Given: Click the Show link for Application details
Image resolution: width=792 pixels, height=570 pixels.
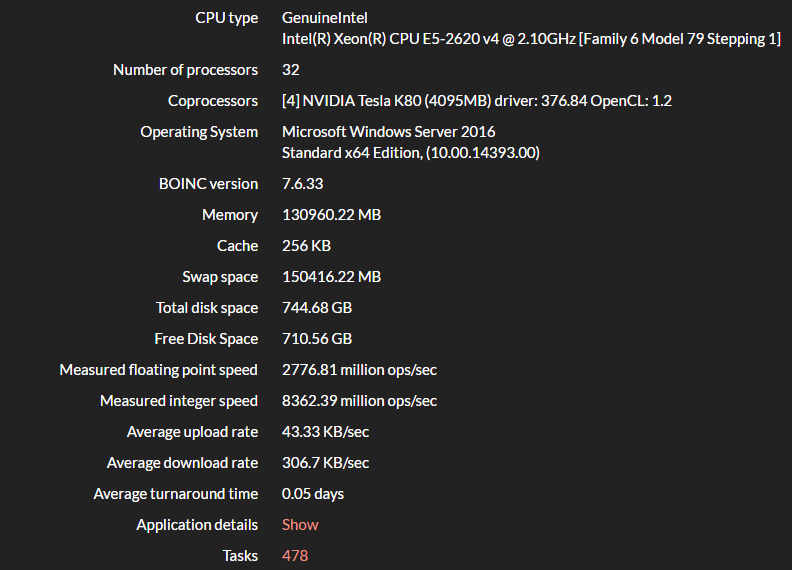Looking at the screenshot, I should coord(300,525).
